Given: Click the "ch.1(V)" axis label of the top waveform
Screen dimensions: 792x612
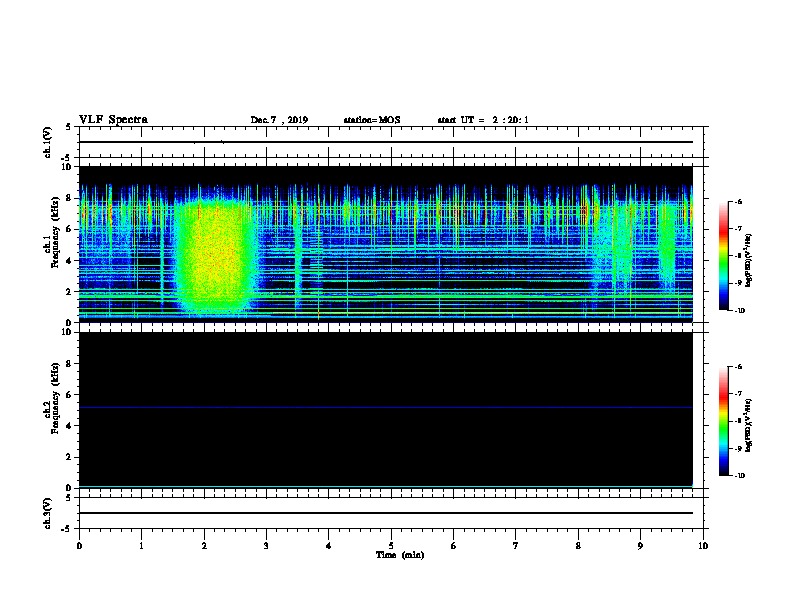Looking at the screenshot, I should (47, 142).
